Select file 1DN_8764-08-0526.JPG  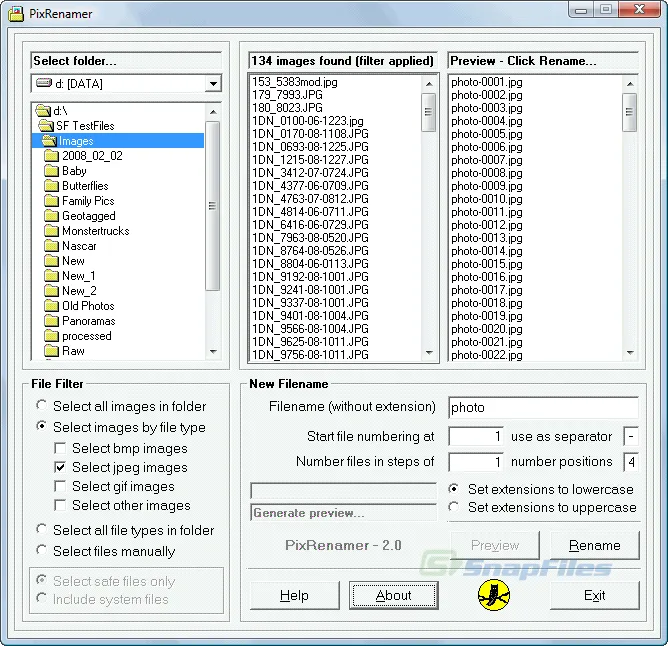[x=310, y=251]
